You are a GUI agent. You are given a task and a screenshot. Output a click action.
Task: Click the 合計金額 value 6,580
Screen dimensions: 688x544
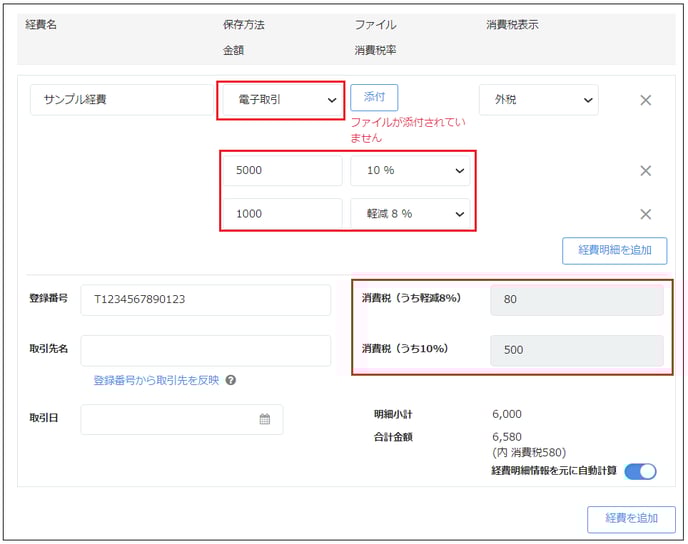point(507,437)
